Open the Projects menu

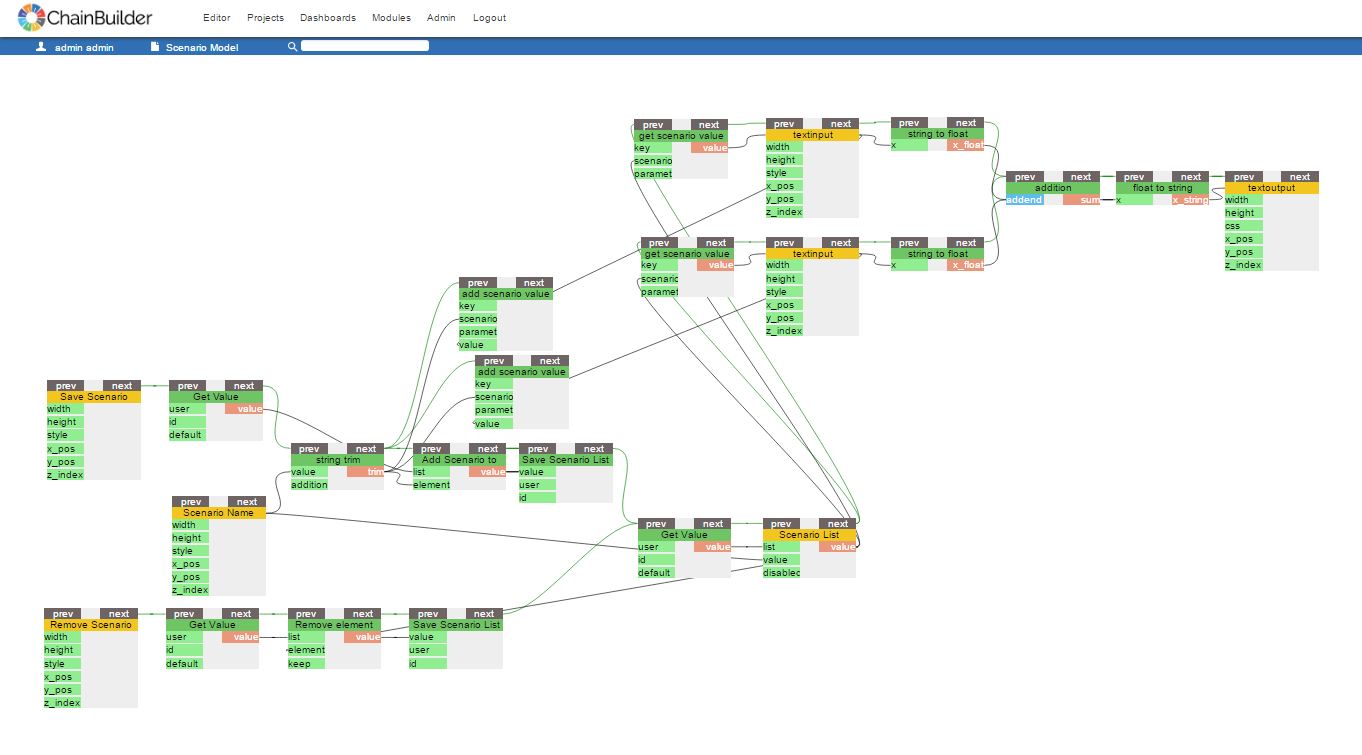(265, 18)
